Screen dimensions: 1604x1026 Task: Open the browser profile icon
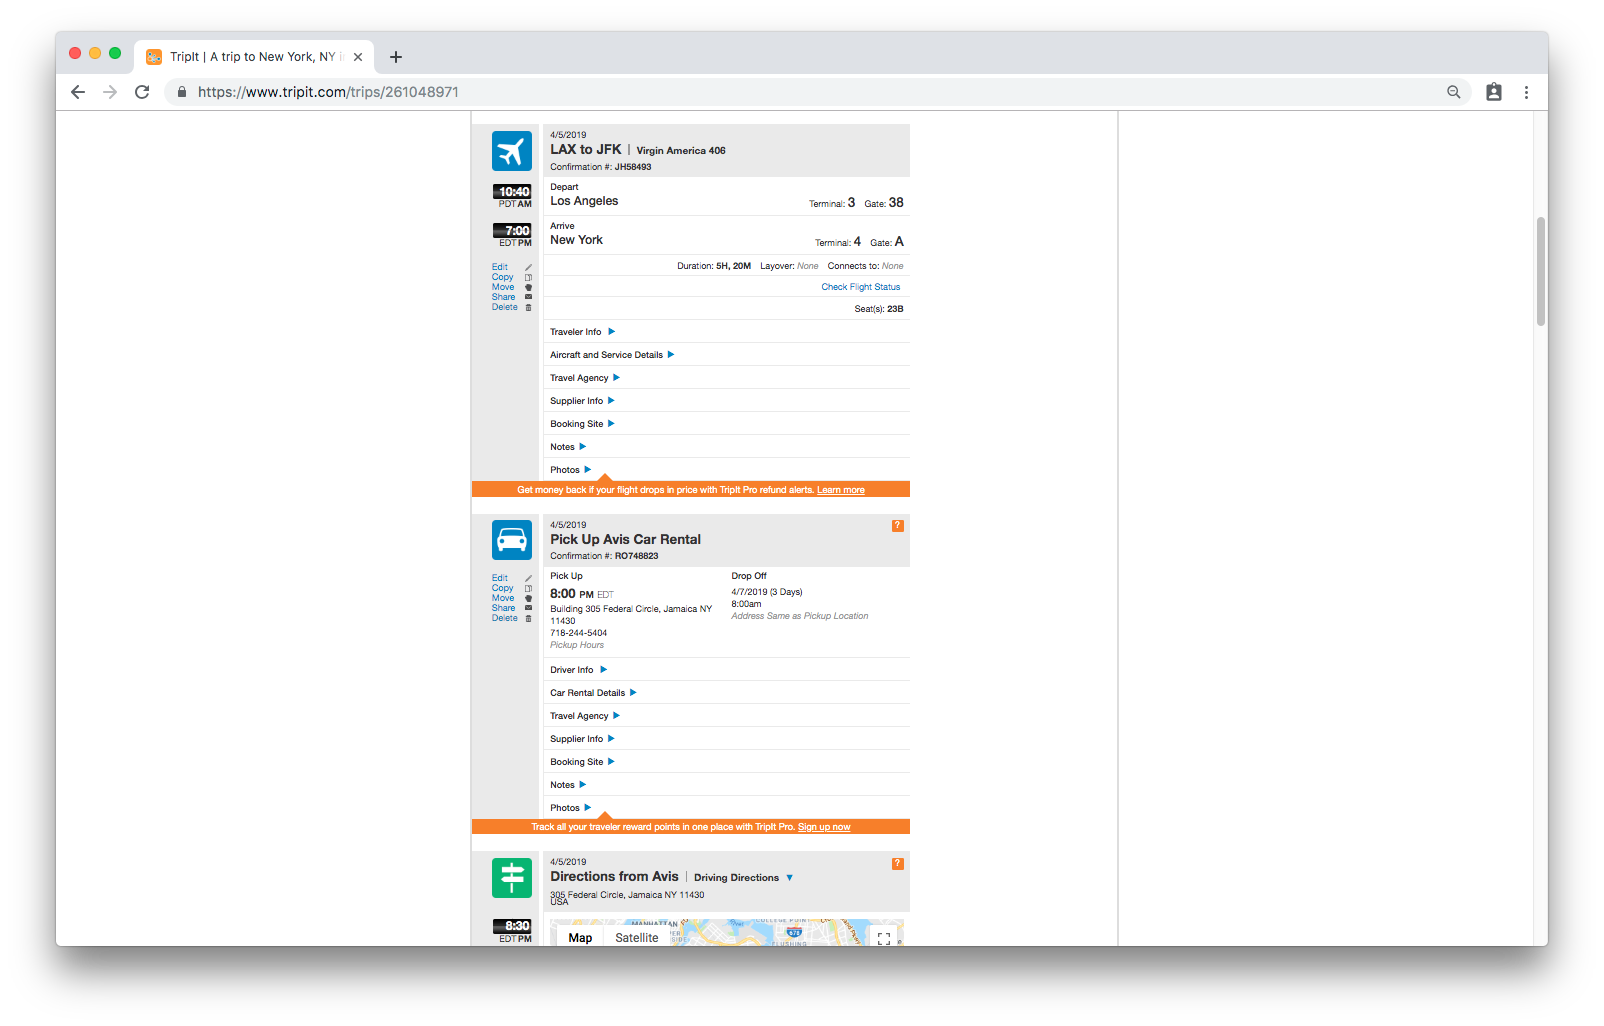tap(1494, 92)
